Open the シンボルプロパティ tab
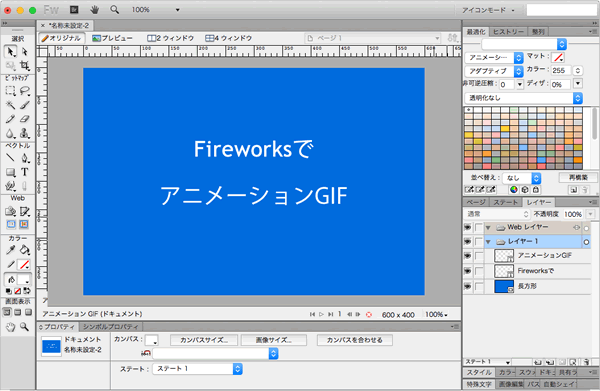This screenshot has width=600, height=391. 111,327
